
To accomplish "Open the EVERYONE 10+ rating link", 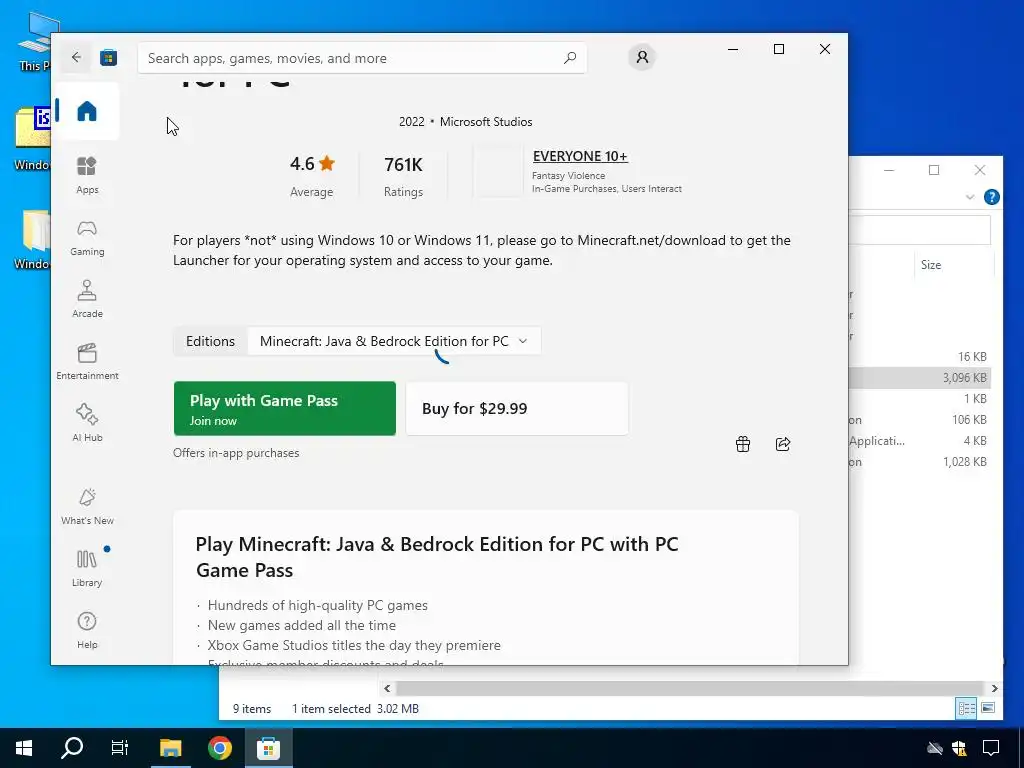I will (x=580, y=156).
